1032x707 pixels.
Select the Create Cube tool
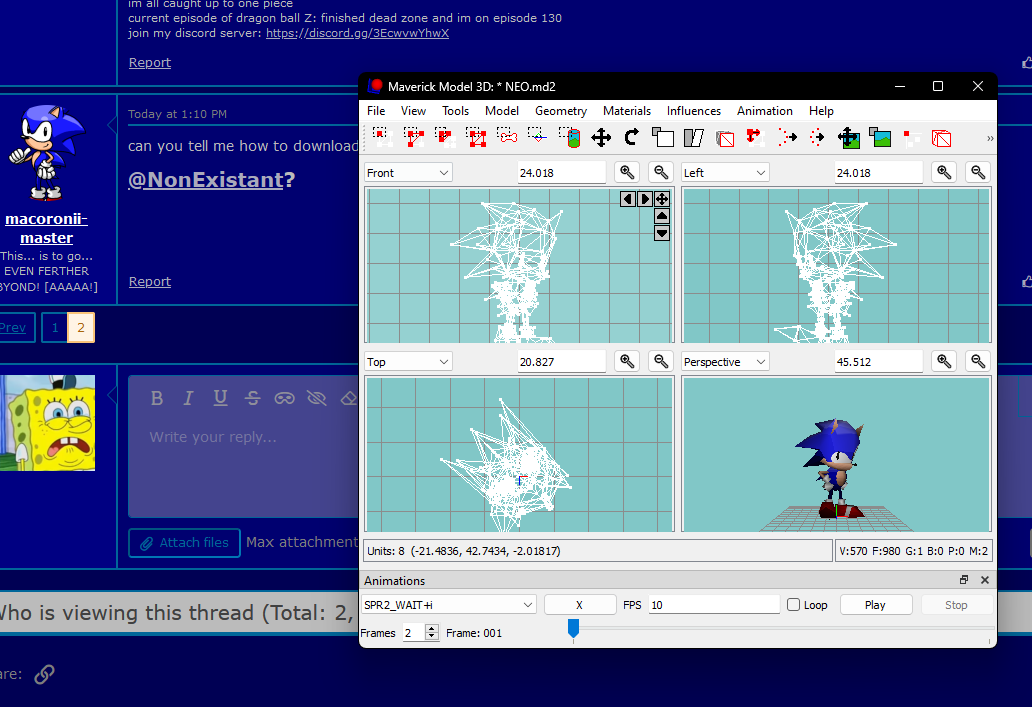coord(942,138)
